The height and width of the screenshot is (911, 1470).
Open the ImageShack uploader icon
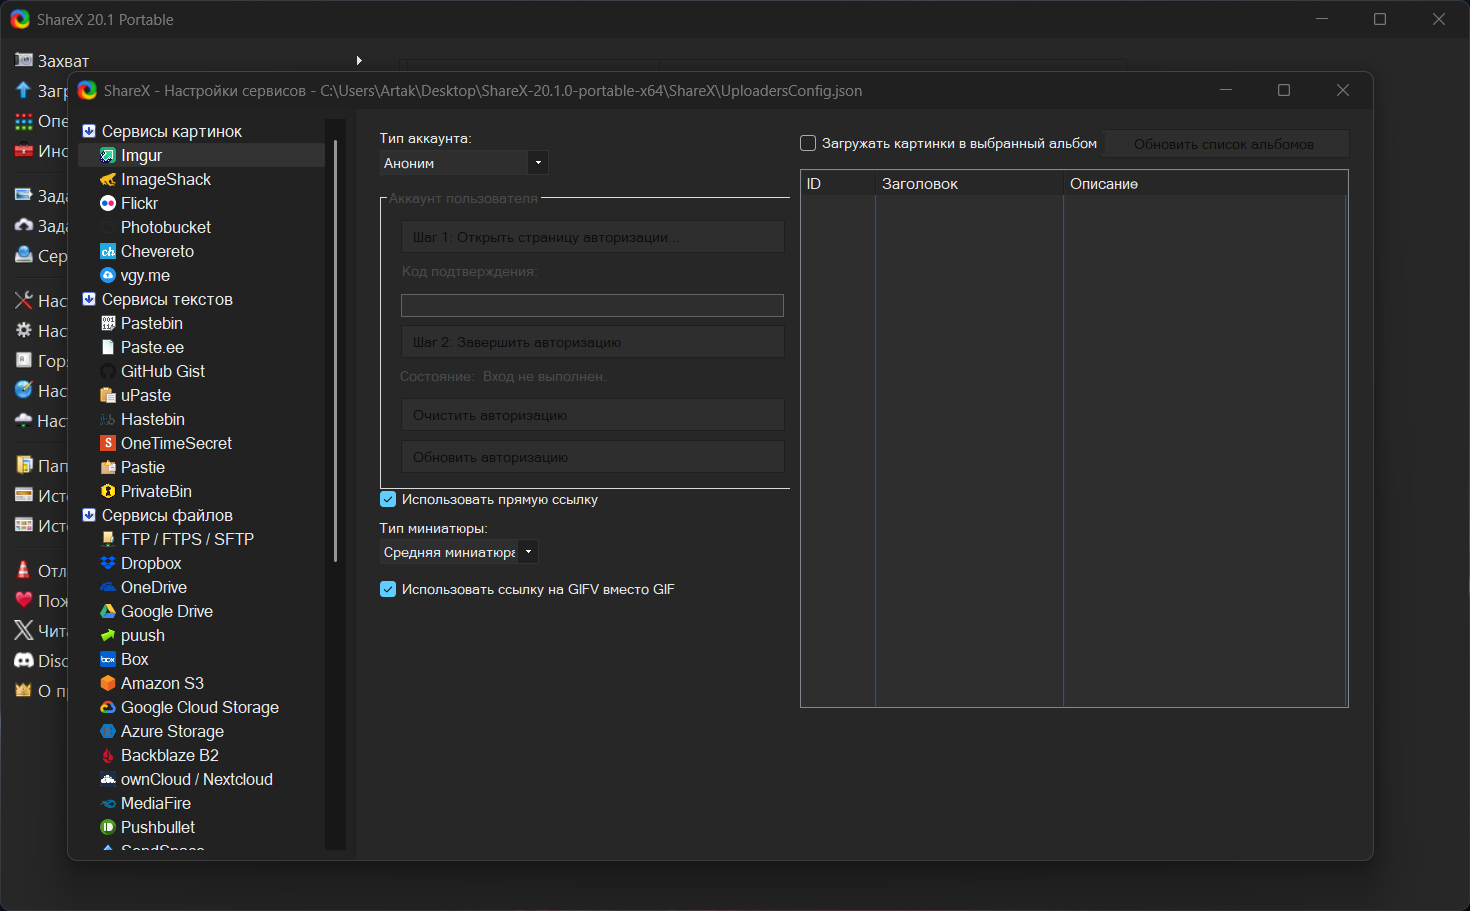(x=108, y=179)
